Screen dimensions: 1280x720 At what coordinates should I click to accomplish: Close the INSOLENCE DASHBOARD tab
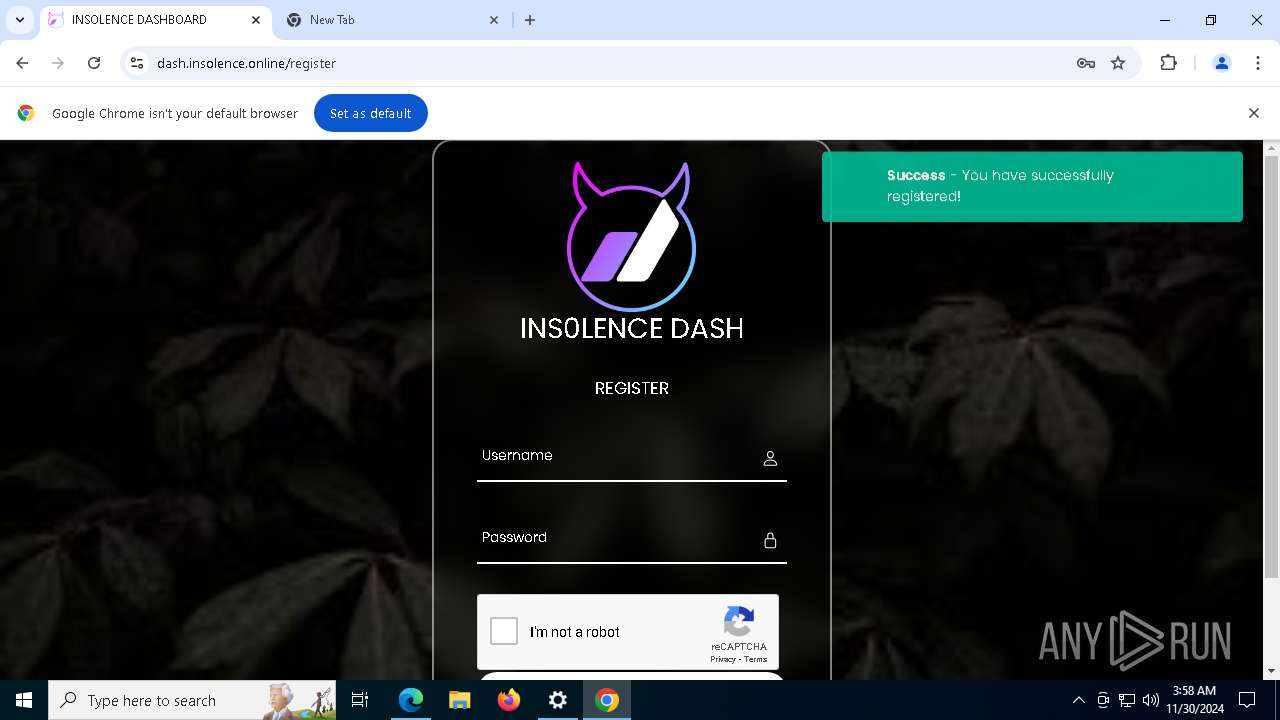click(255, 20)
